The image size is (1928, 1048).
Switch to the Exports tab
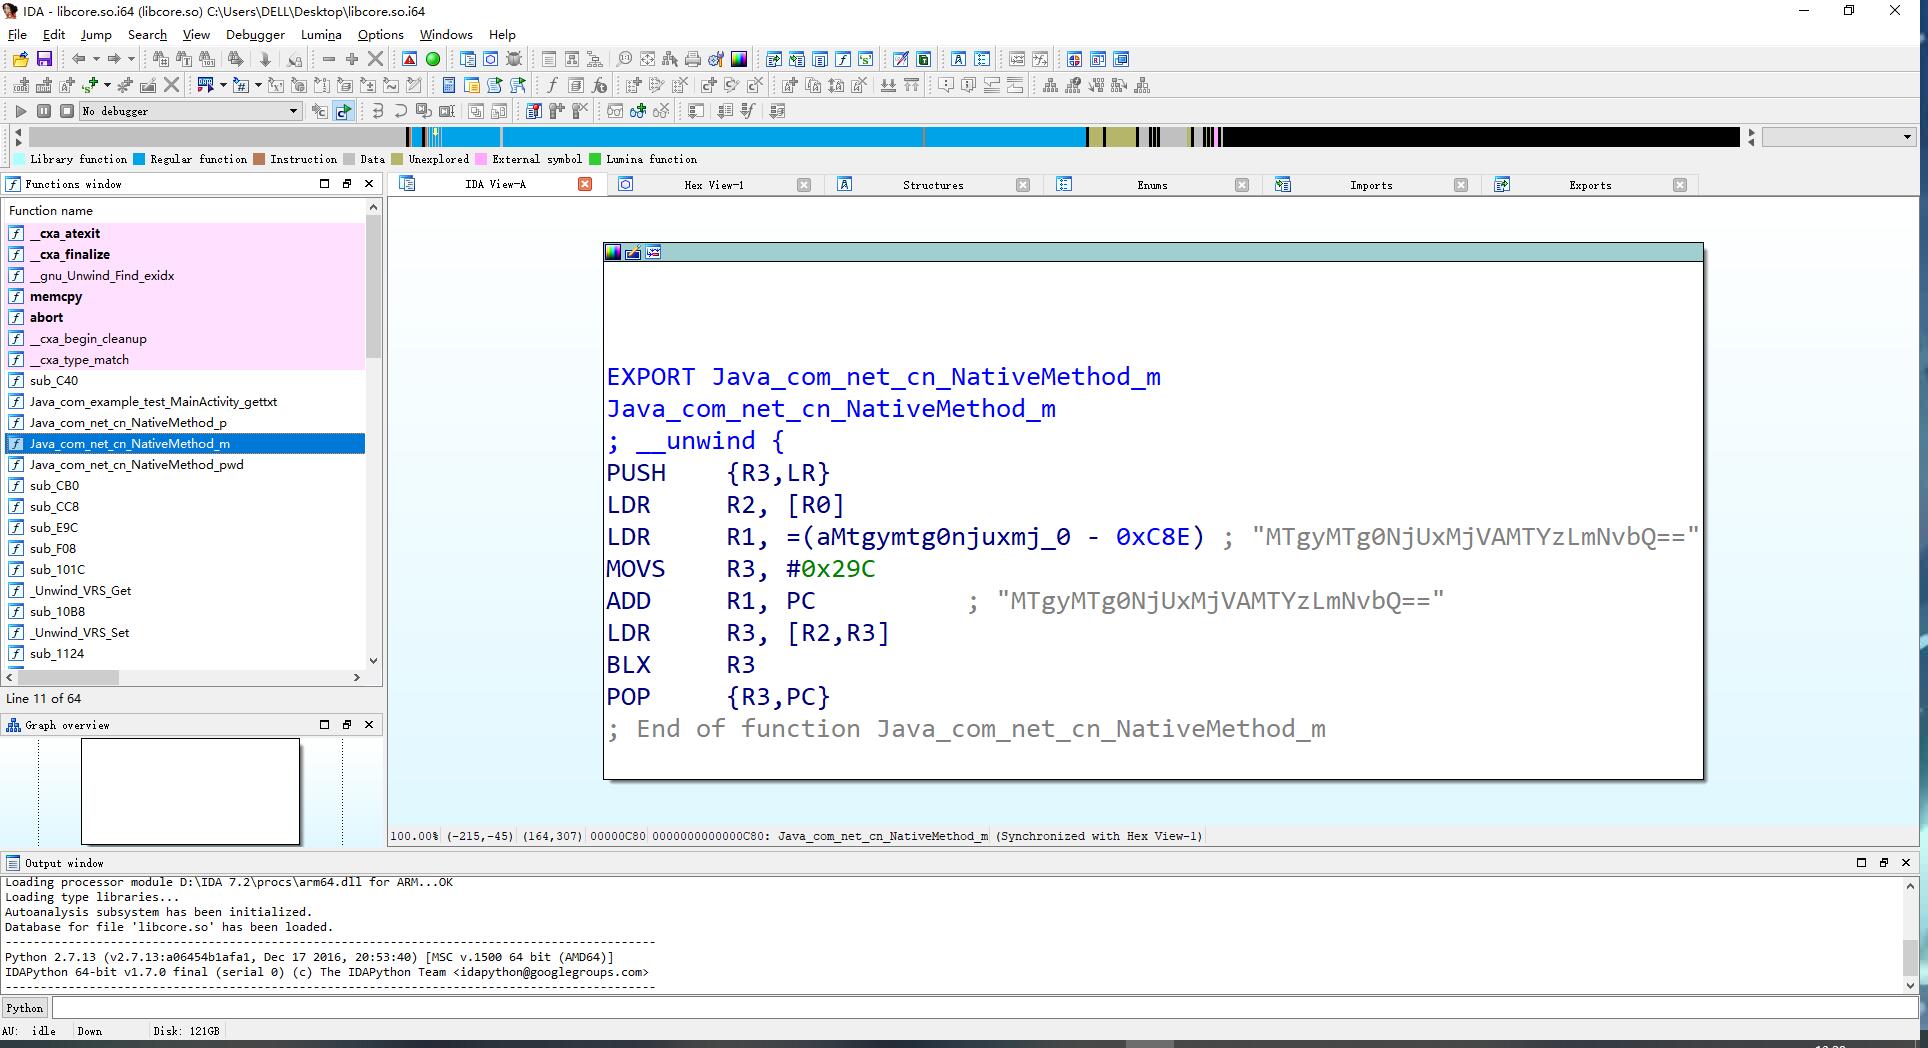point(1590,185)
